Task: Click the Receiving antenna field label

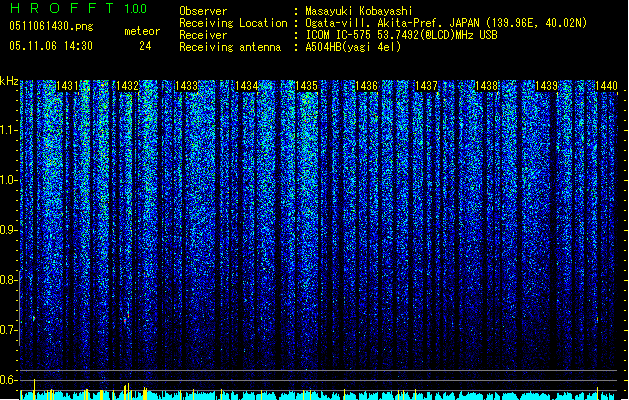Action: (x=230, y=47)
